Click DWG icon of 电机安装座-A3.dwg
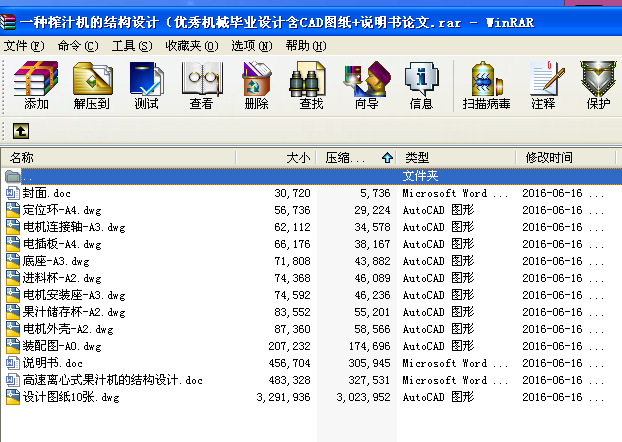 (x=13, y=295)
